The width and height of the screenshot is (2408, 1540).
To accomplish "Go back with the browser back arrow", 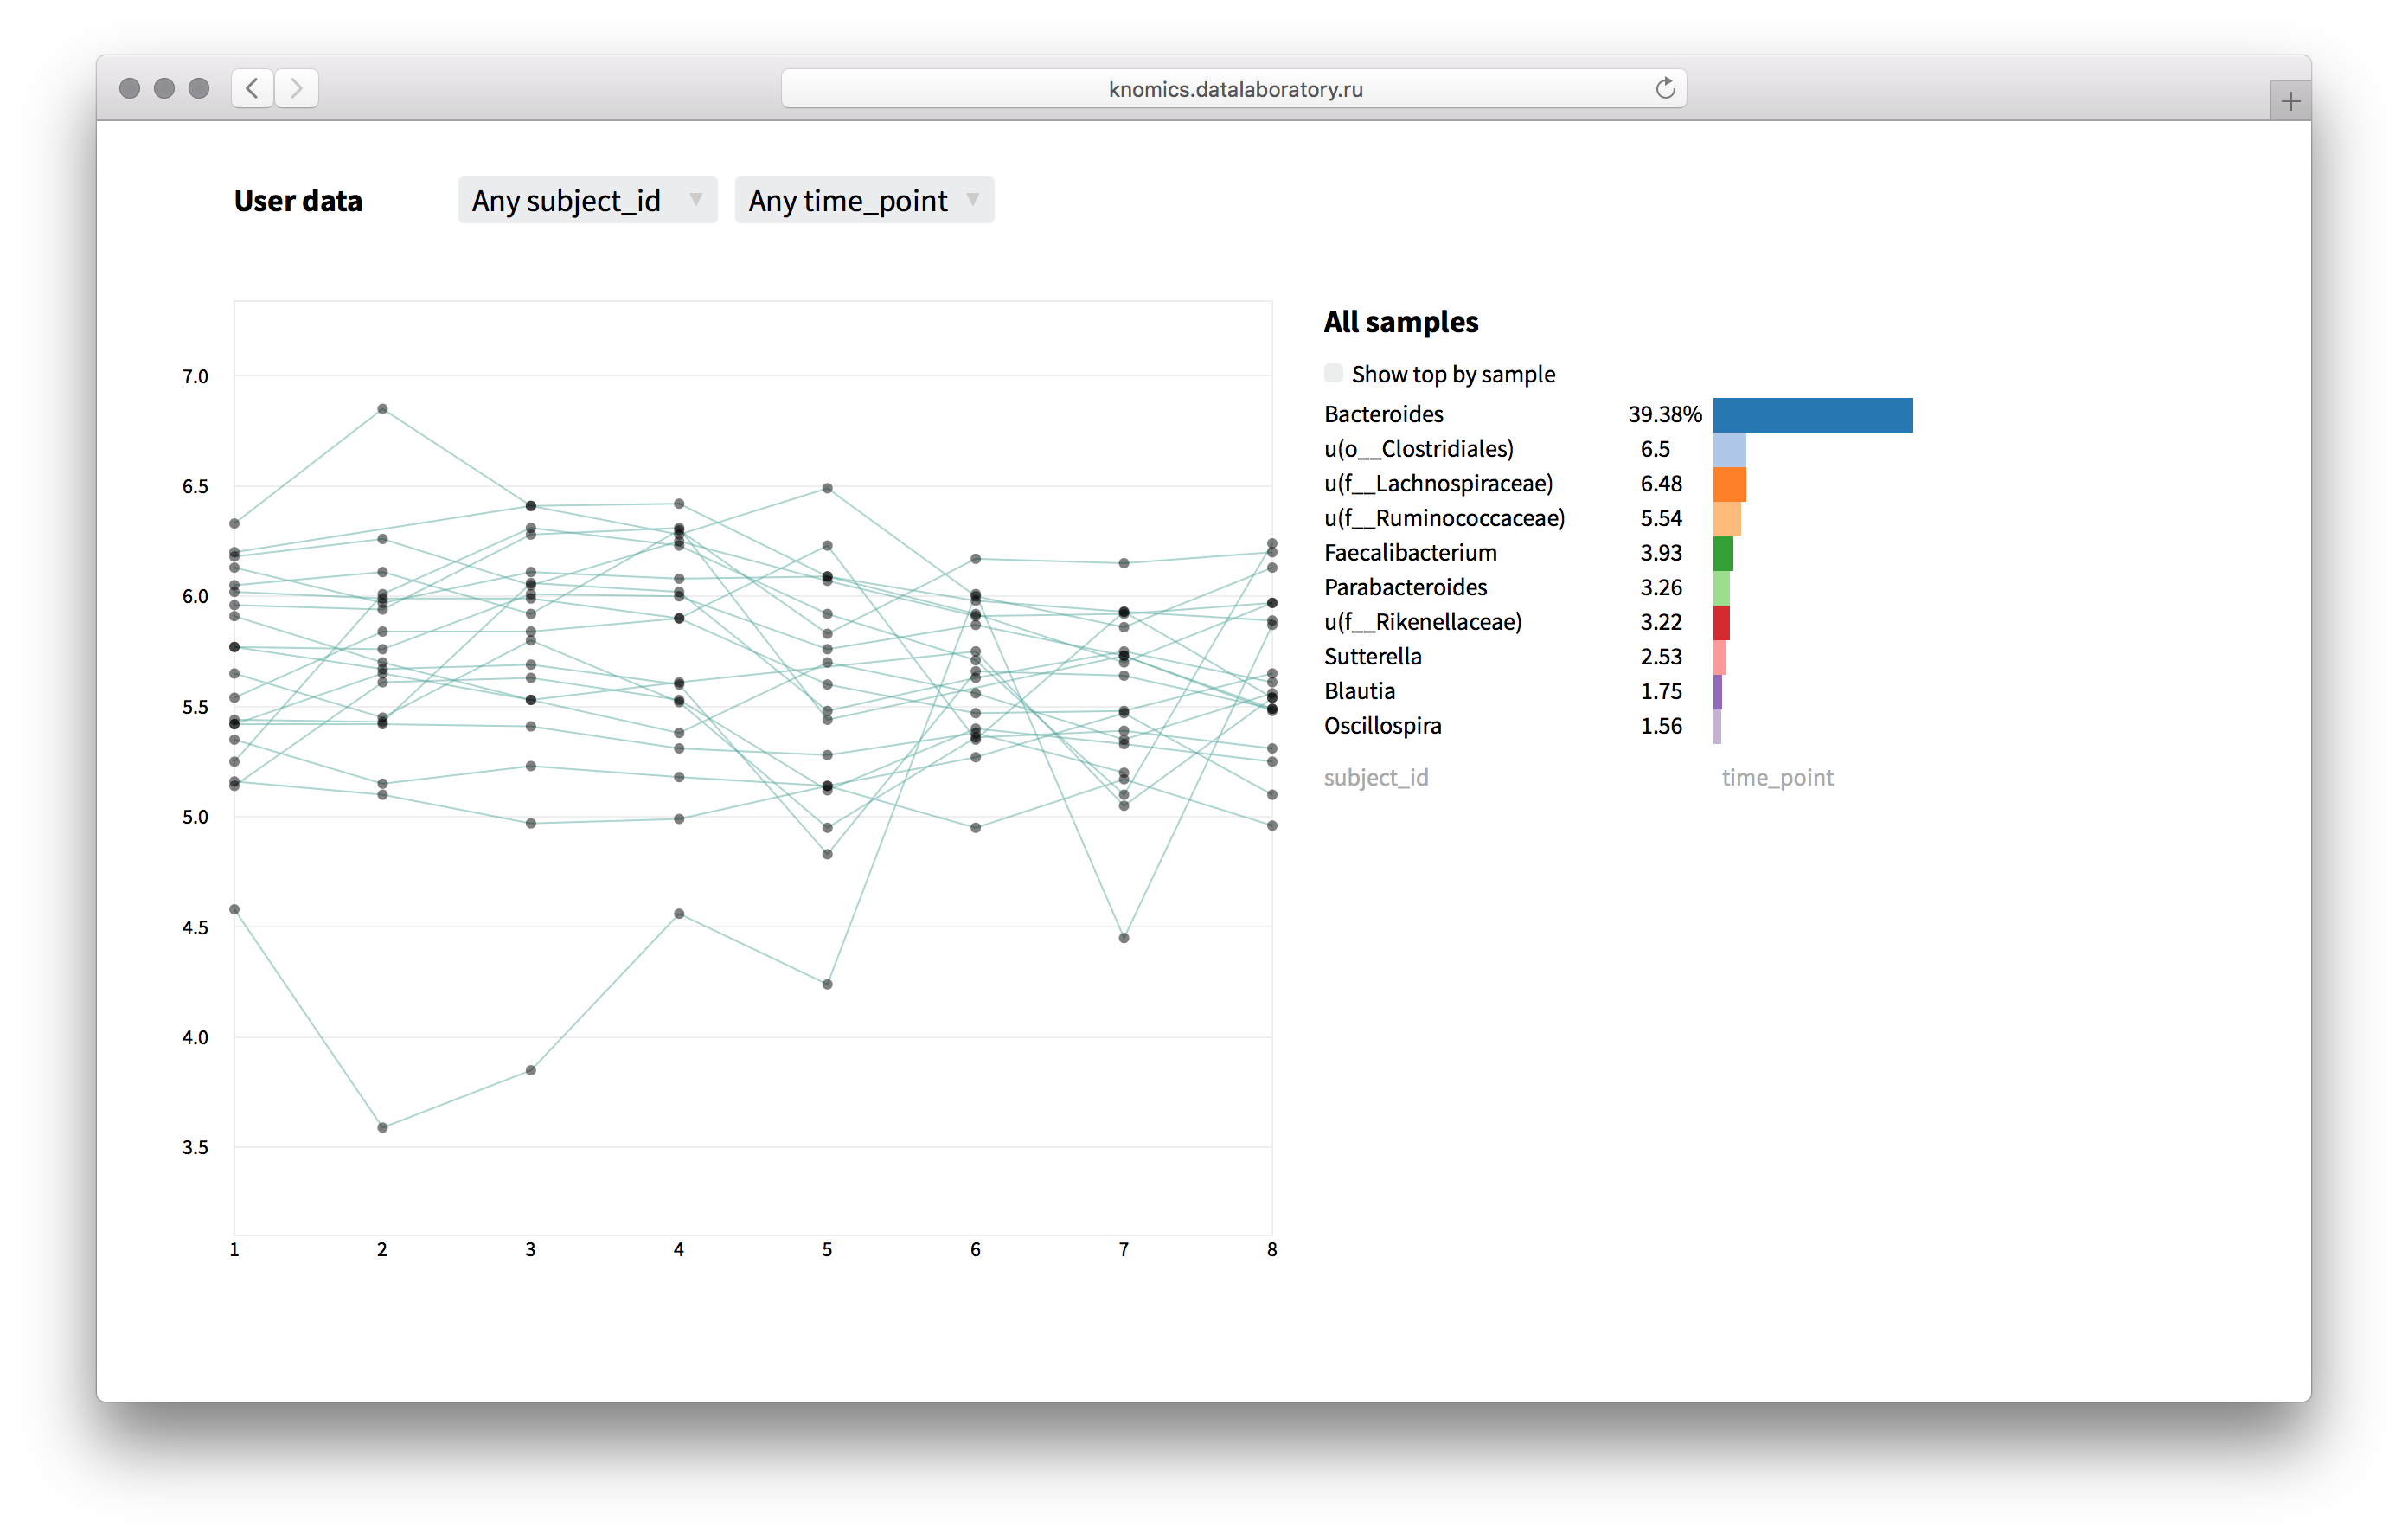I will click(252, 88).
